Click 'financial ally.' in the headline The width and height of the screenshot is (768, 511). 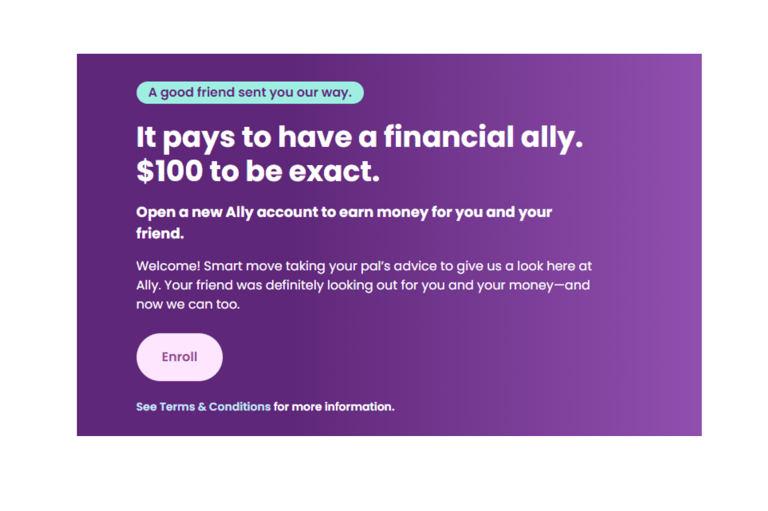(483, 137)
